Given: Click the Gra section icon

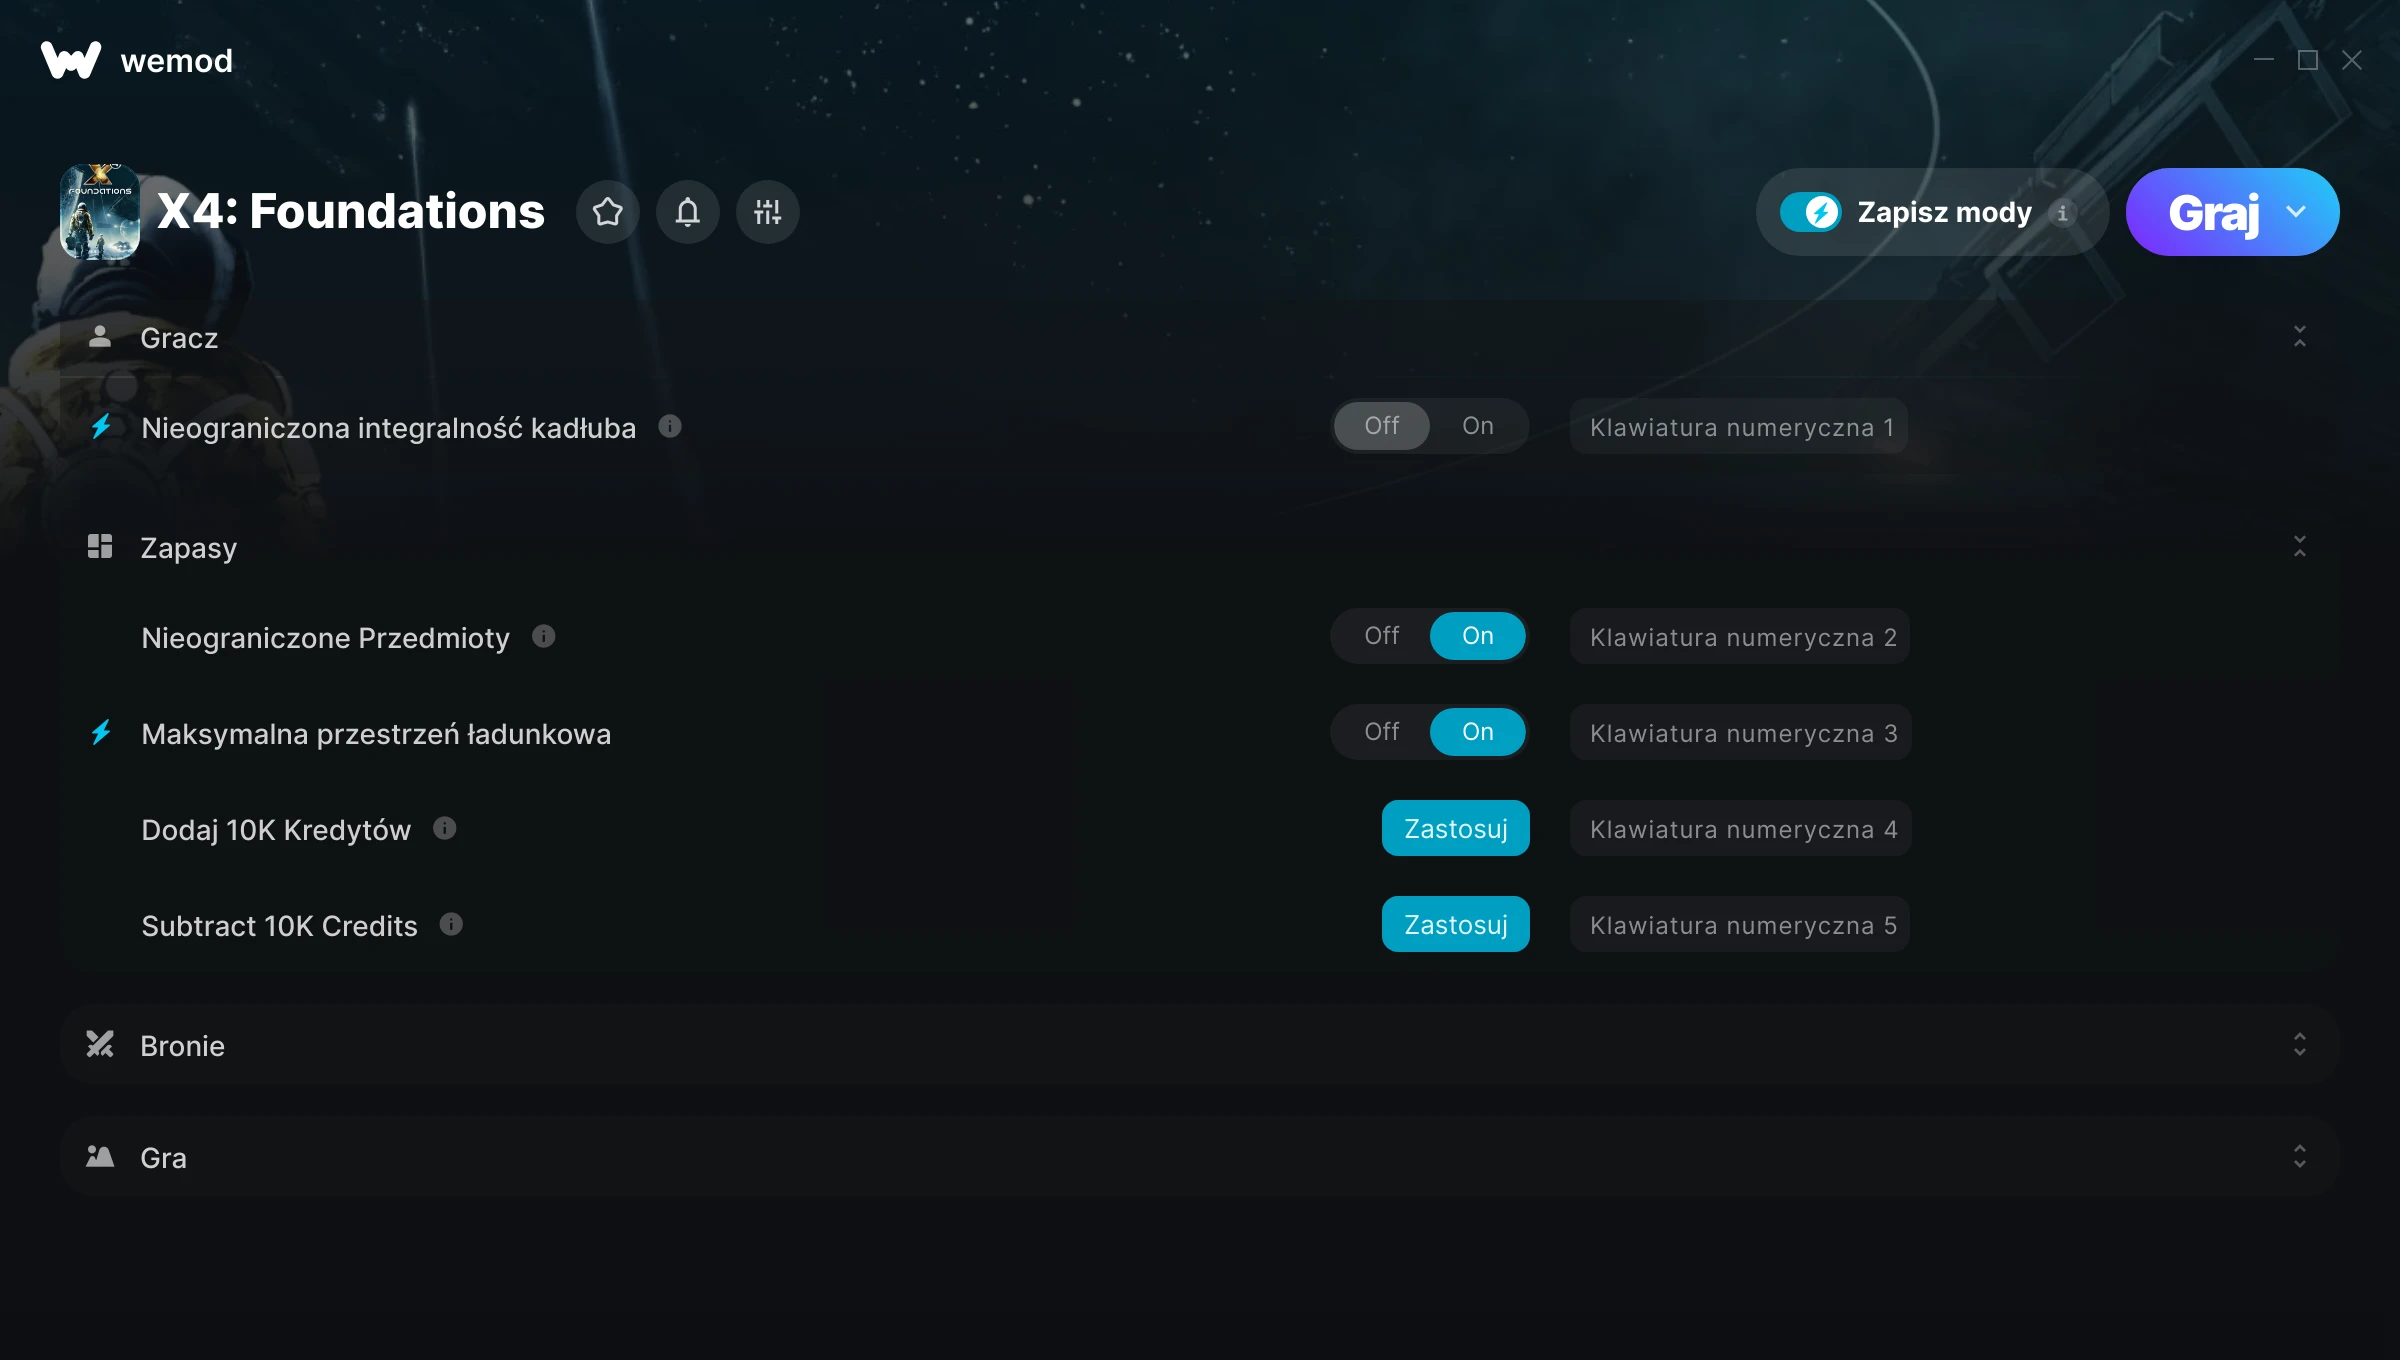Looking at the screenshot, I should click(100, 1157).
